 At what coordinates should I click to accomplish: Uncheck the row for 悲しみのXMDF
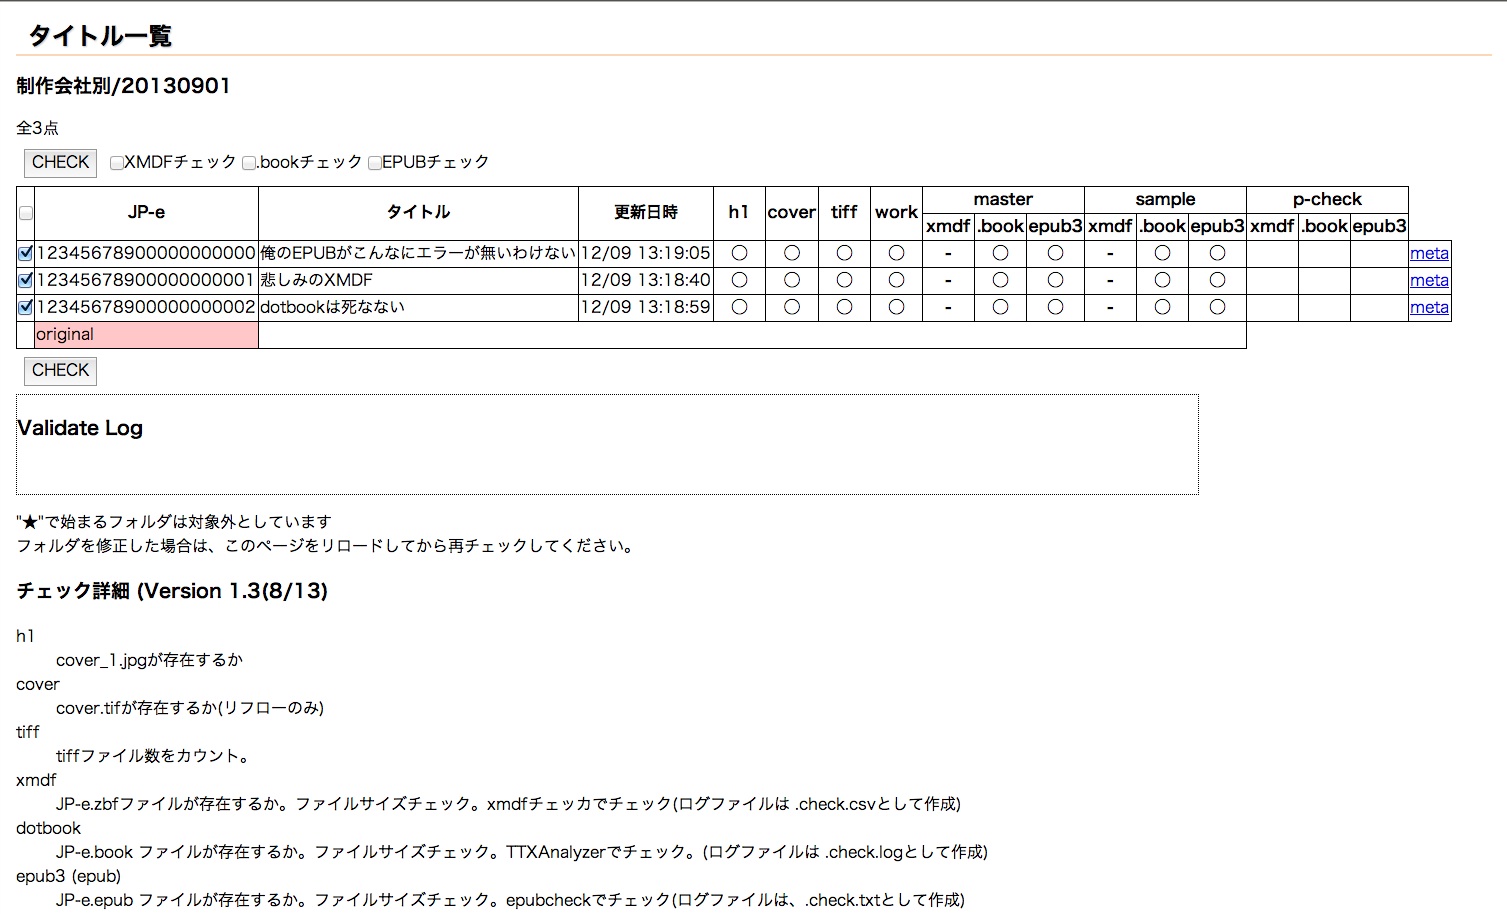[x=26, y=281]
